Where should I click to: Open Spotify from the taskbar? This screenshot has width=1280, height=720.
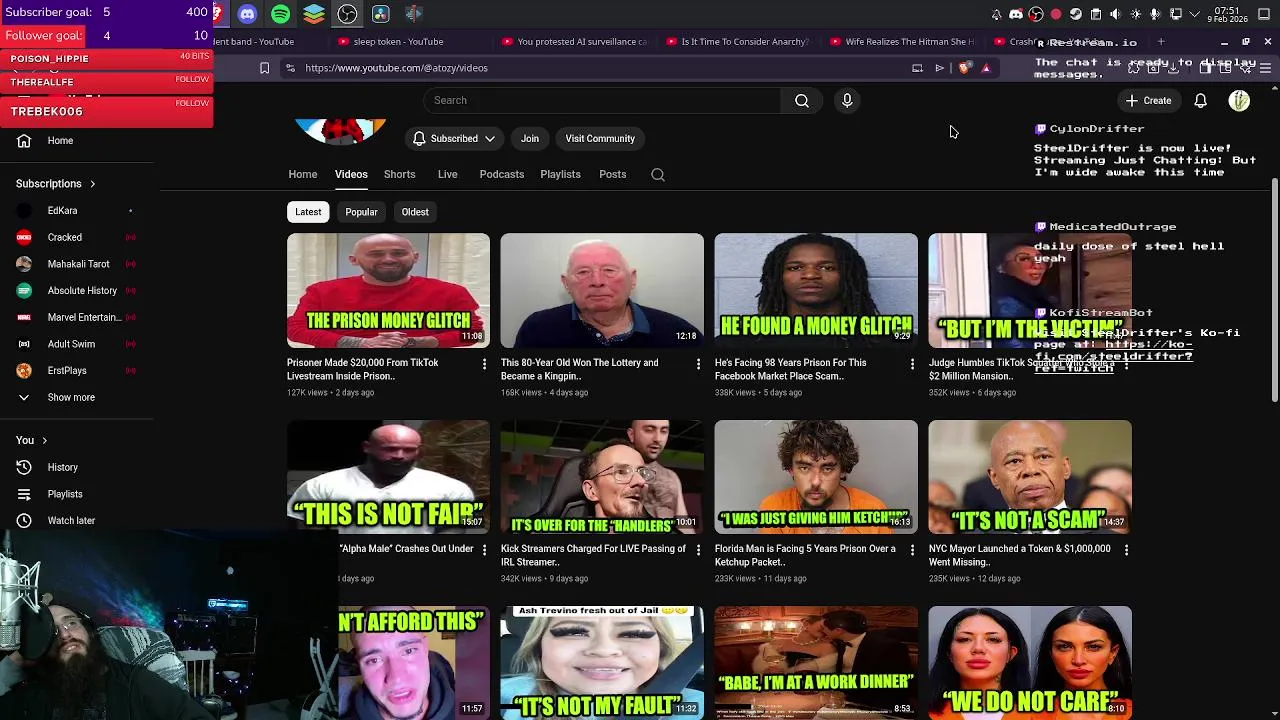point(281,14)
